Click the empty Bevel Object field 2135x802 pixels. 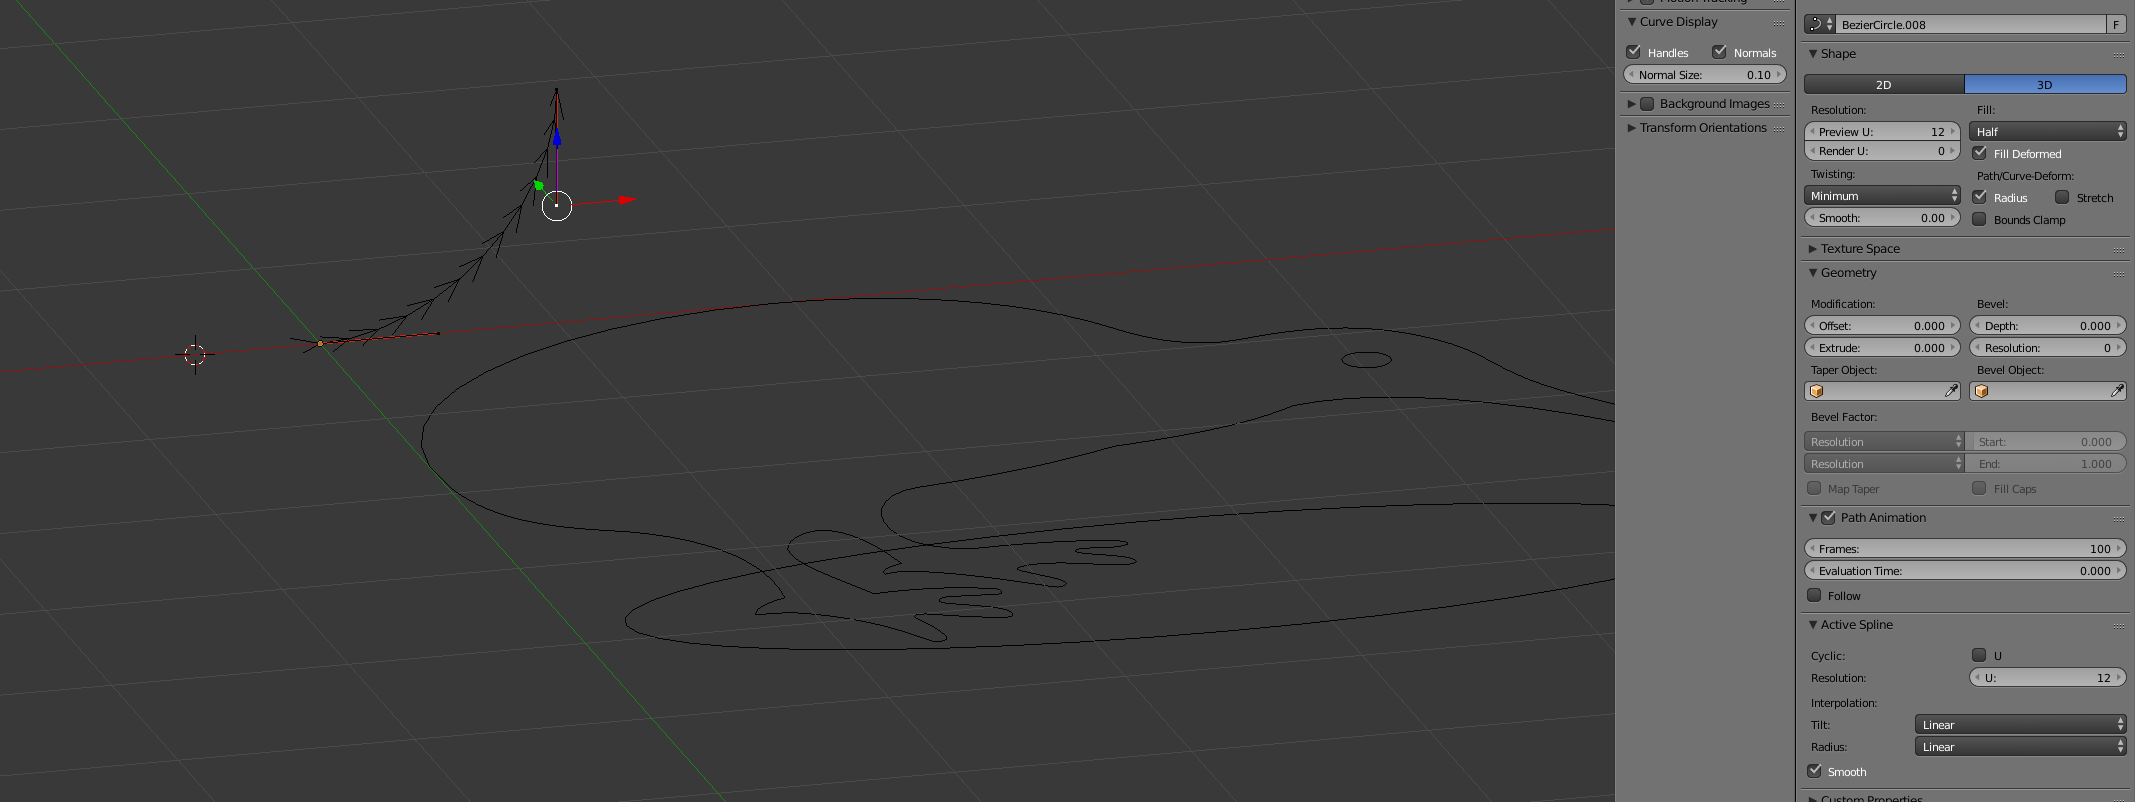[2047, 391]
